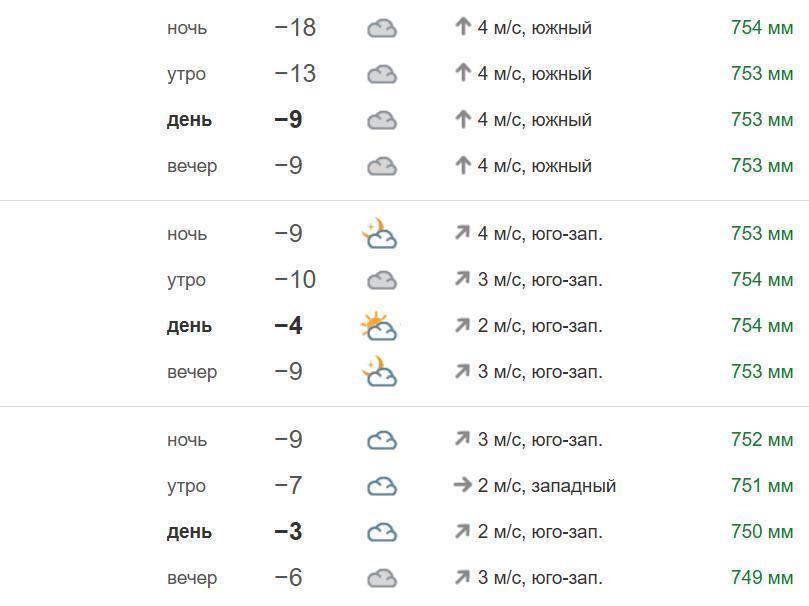Click the 752 мм pressure reading
809x606 pixels.
[x=762, y=440]
